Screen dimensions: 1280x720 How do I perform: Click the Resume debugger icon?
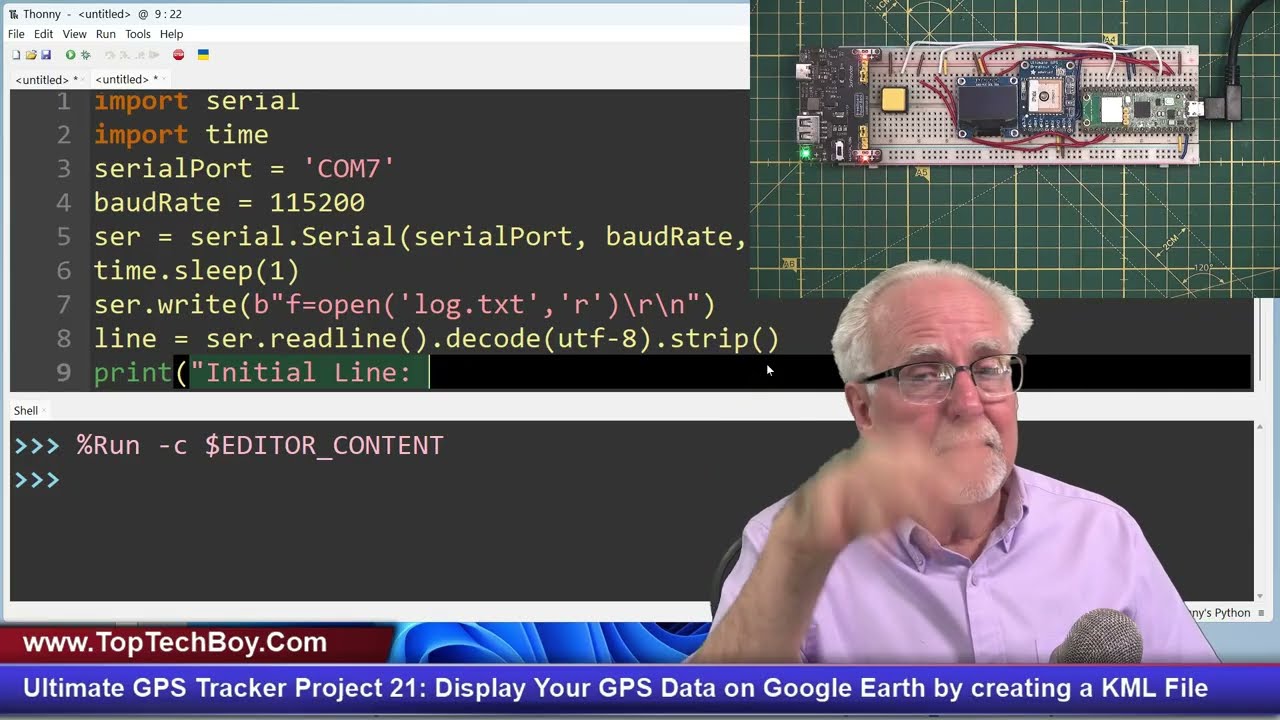pos(153,55)
